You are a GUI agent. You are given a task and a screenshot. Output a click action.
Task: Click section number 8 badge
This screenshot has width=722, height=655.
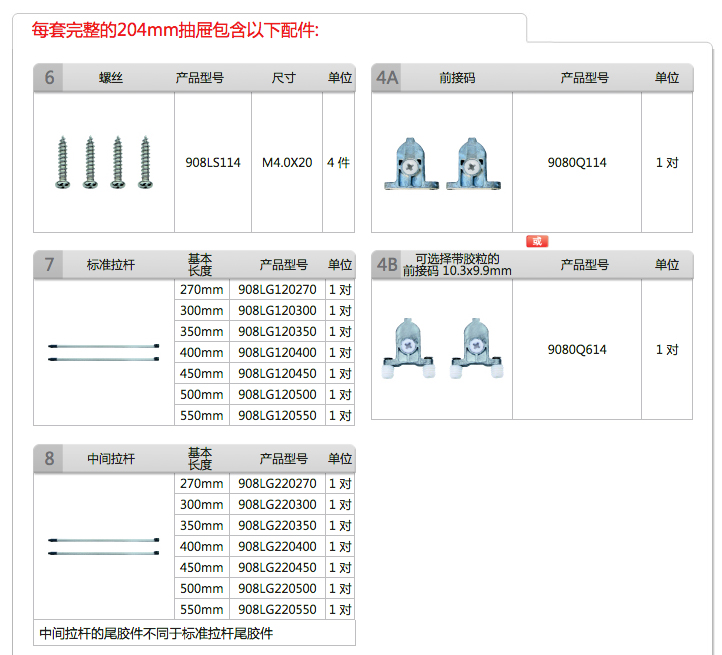49,459
